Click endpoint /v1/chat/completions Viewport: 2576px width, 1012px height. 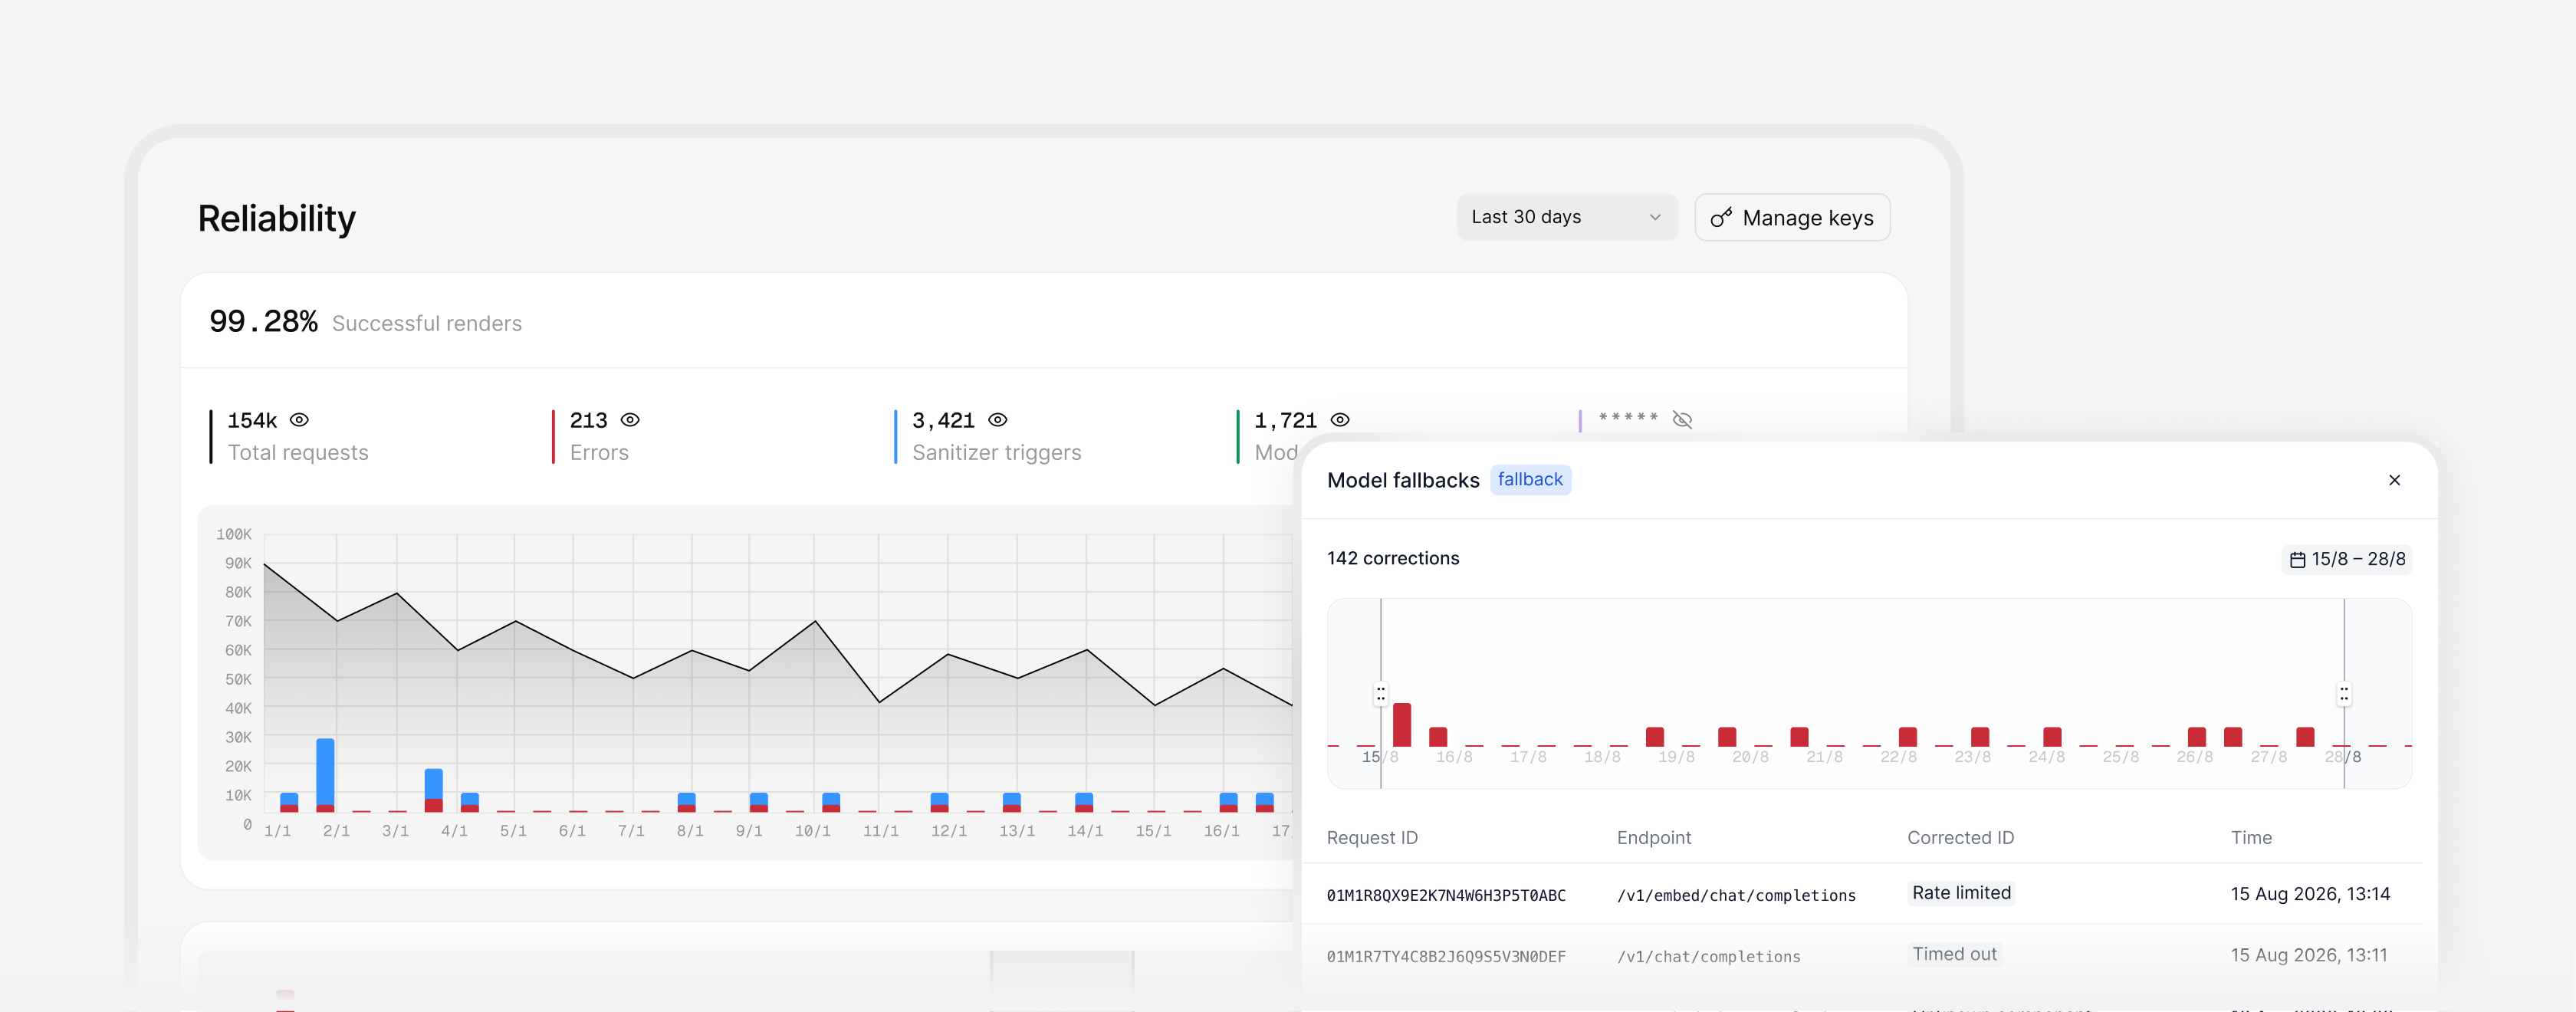[1709, 957]
